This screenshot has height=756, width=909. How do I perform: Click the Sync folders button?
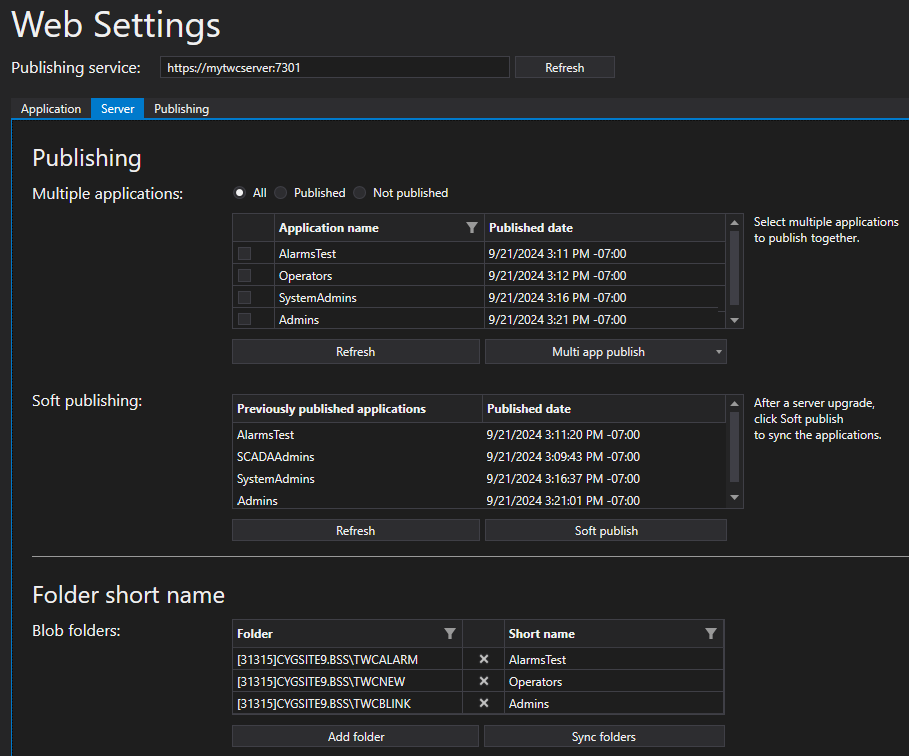click(604, 736)
